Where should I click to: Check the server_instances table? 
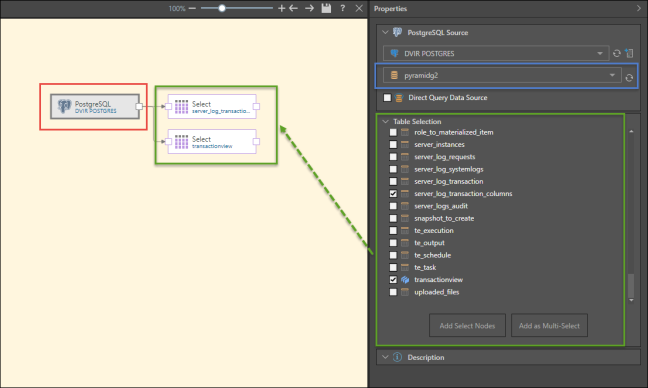click(393, 145)
